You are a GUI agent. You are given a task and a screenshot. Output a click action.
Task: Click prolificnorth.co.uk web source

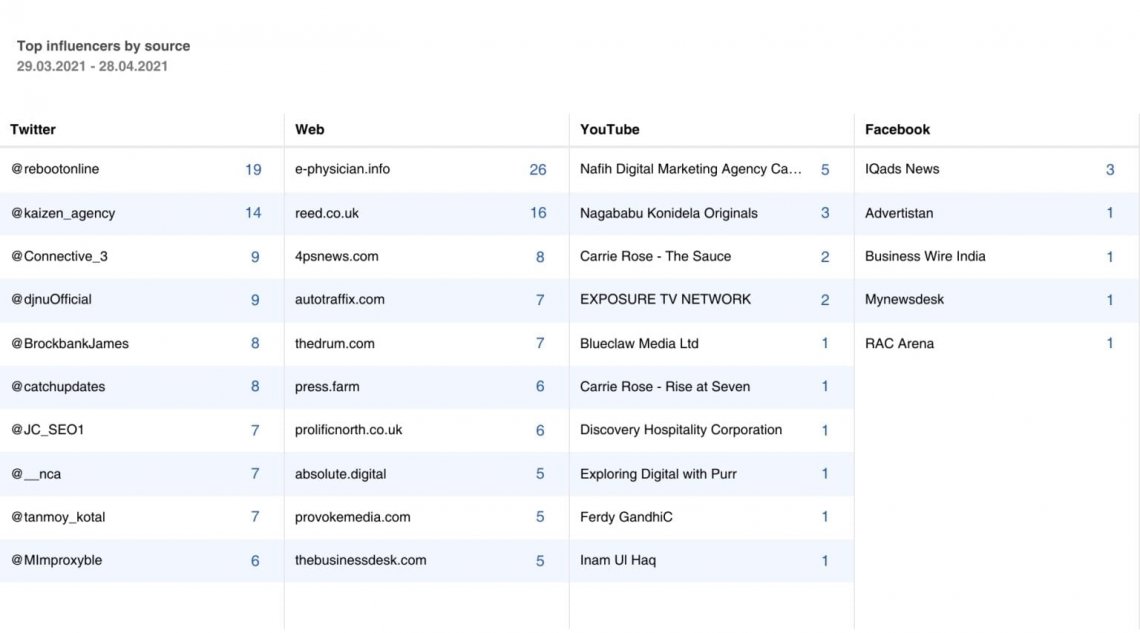[x=348, y=430]
